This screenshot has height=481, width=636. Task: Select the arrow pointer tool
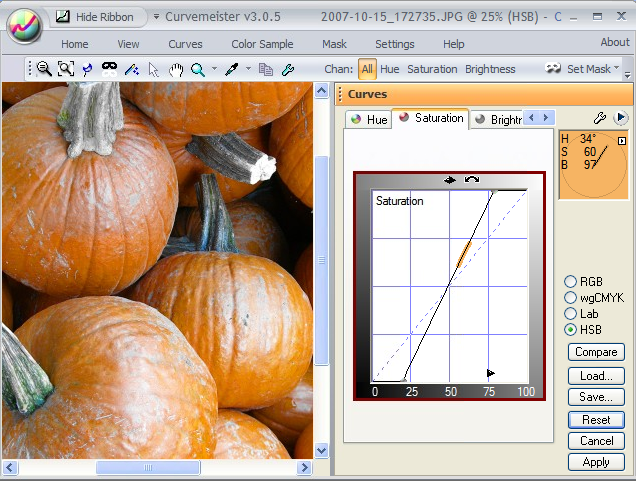tap(153, 69)
